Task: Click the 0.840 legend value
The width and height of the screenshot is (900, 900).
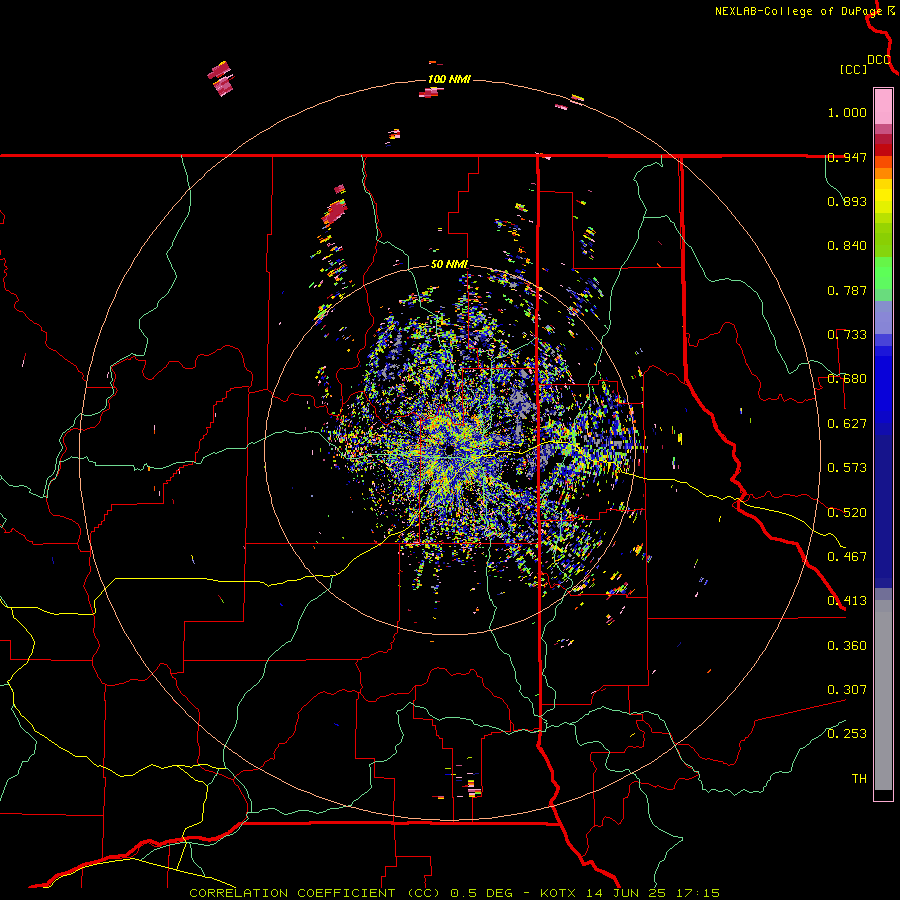Action: pyautogui.click(x=847, y=246)
